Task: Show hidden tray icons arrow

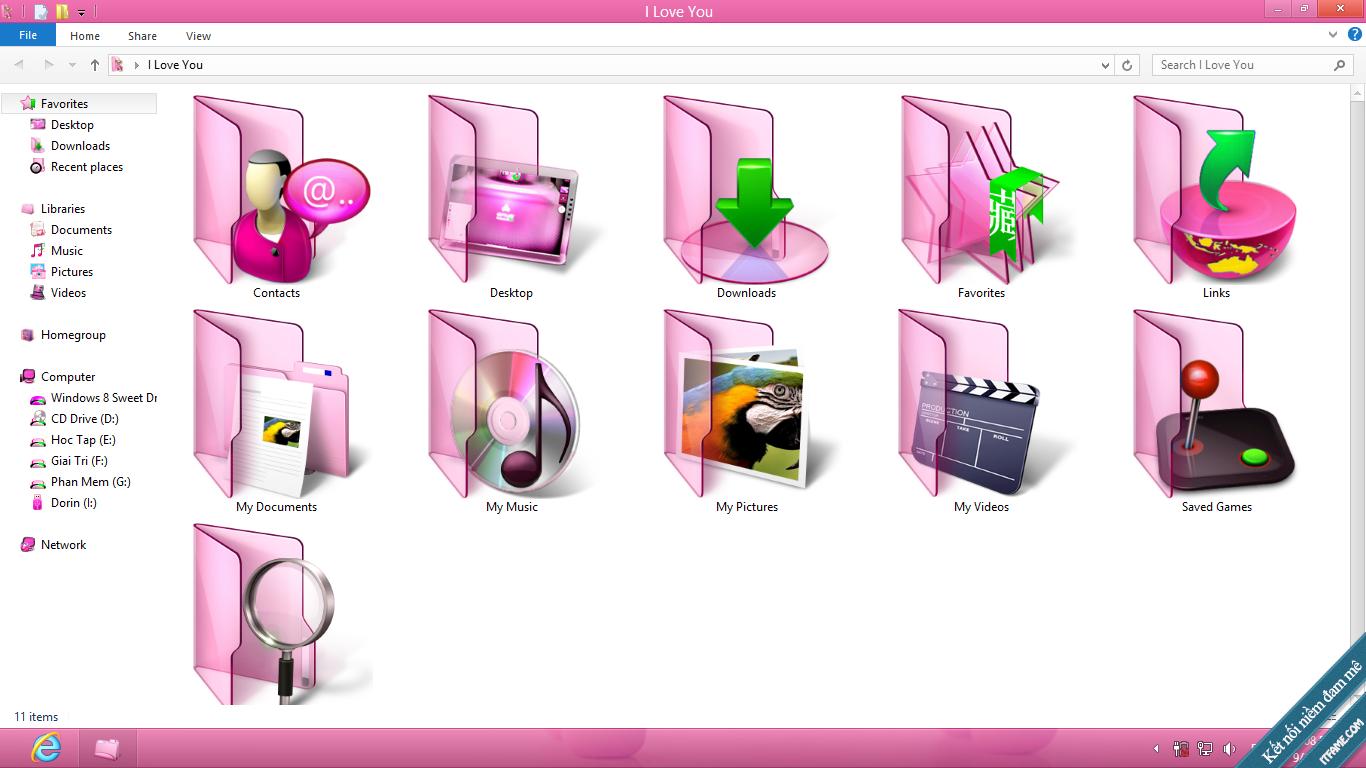Action: coord(1157,748)
